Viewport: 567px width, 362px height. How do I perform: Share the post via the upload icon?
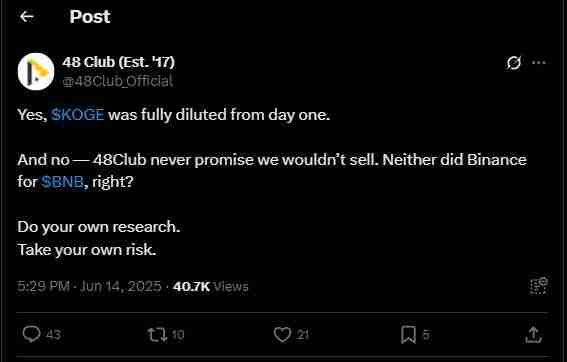point(533,335)
